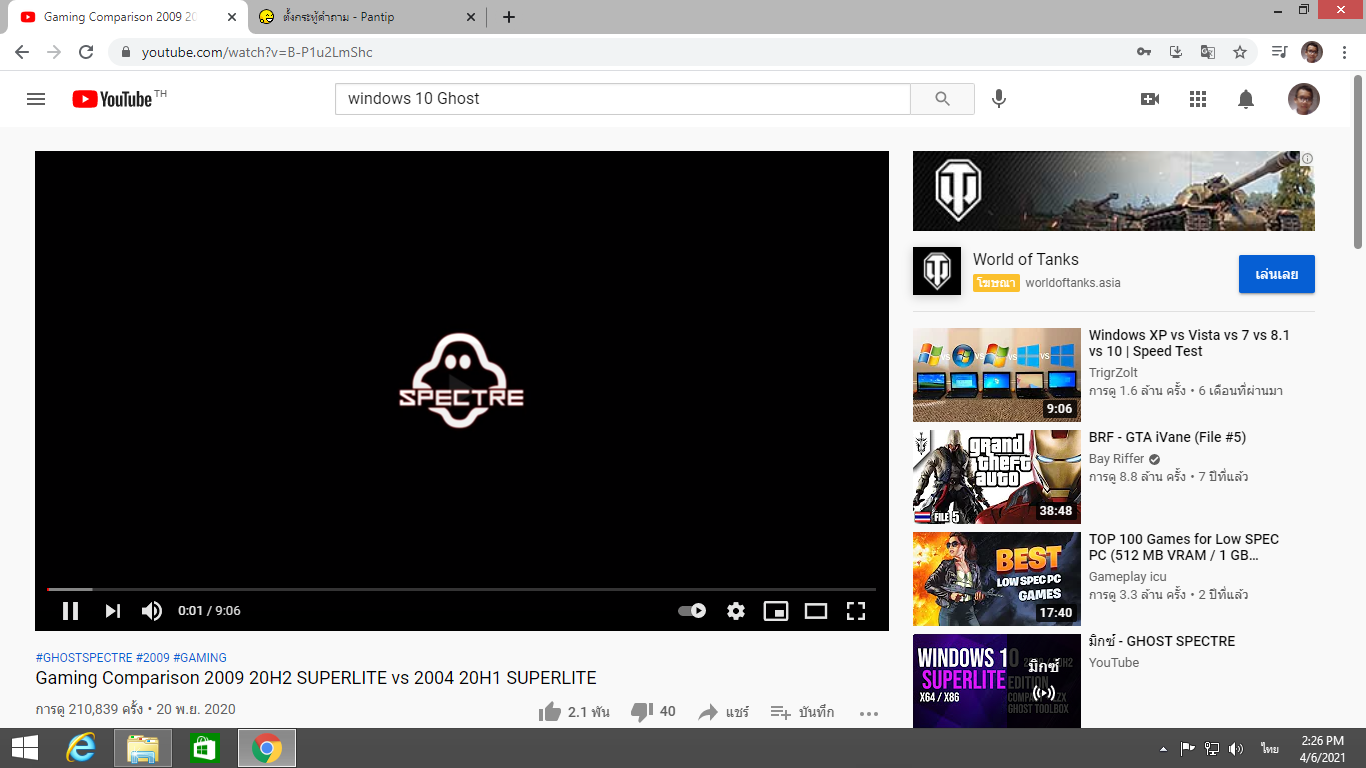Open the ad info icon
This screenshot has height=768, width=1366.
[1307, 159]
